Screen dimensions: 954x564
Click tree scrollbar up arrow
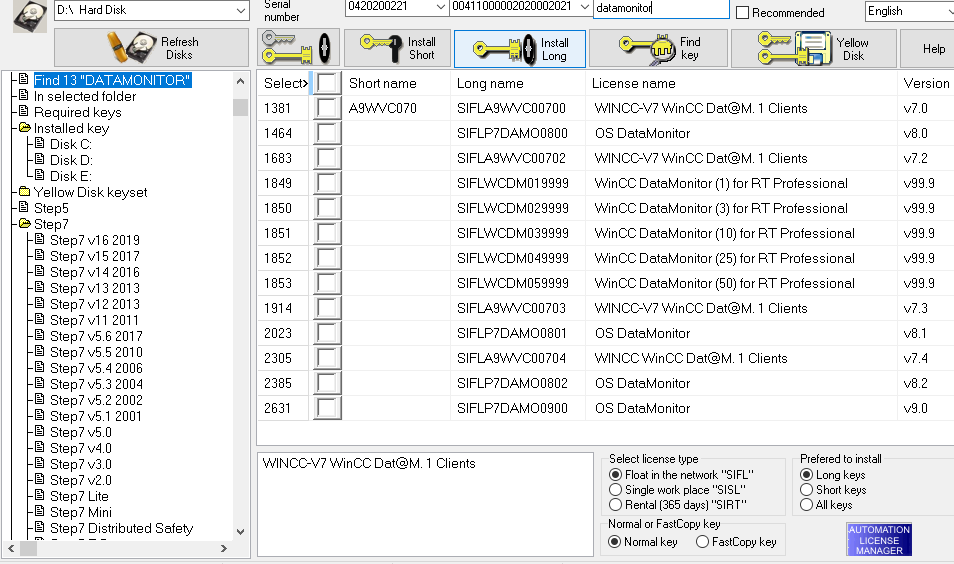pos(240,82)
